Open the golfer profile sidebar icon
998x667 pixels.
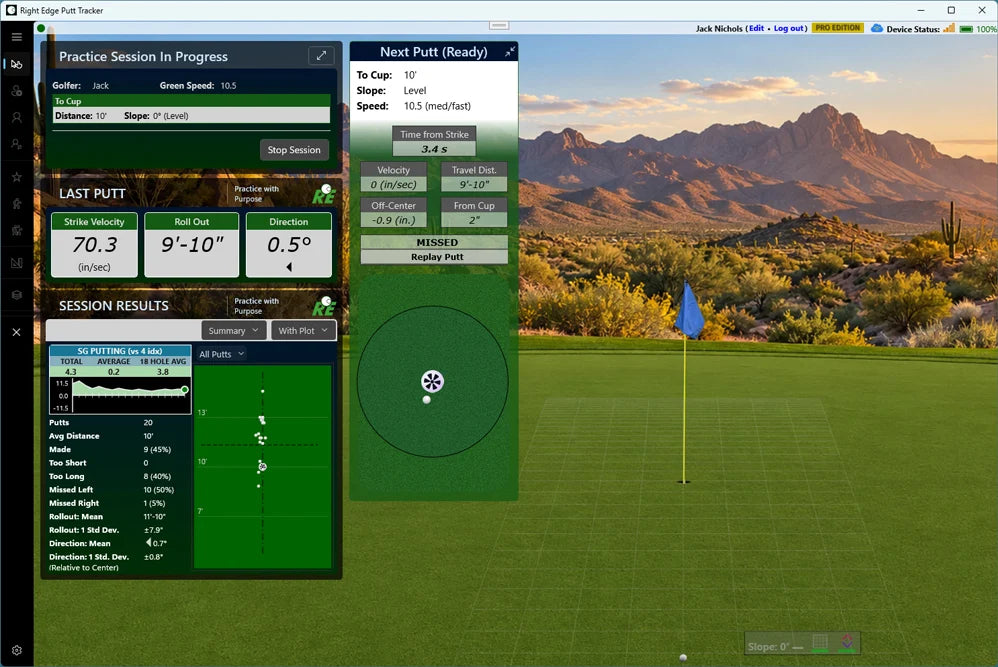pos(17,118)
